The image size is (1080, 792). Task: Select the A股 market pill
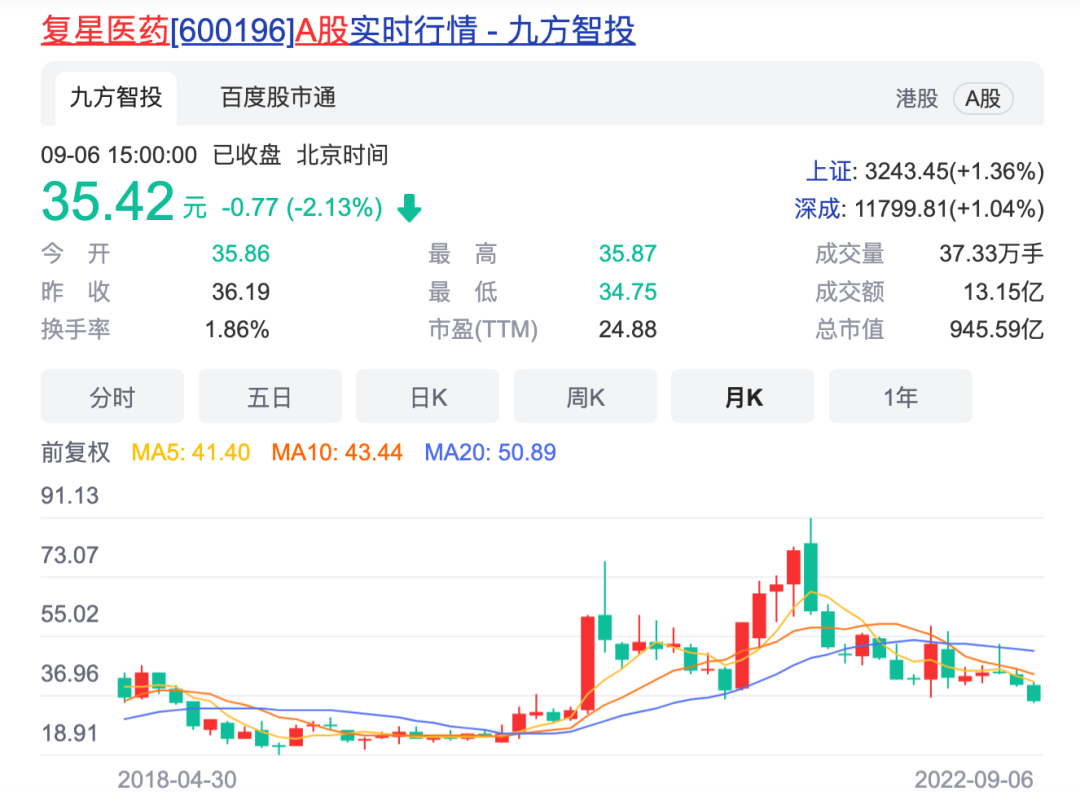[983, 98]
